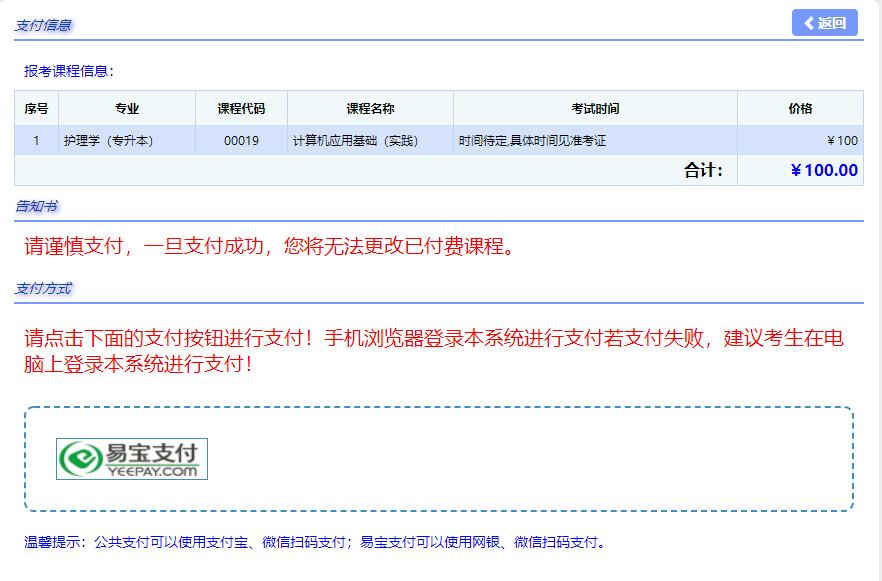Click the back arrow icon in 返回 button
The height and width of the screenshot is (581, 882).
pos(808,22)
